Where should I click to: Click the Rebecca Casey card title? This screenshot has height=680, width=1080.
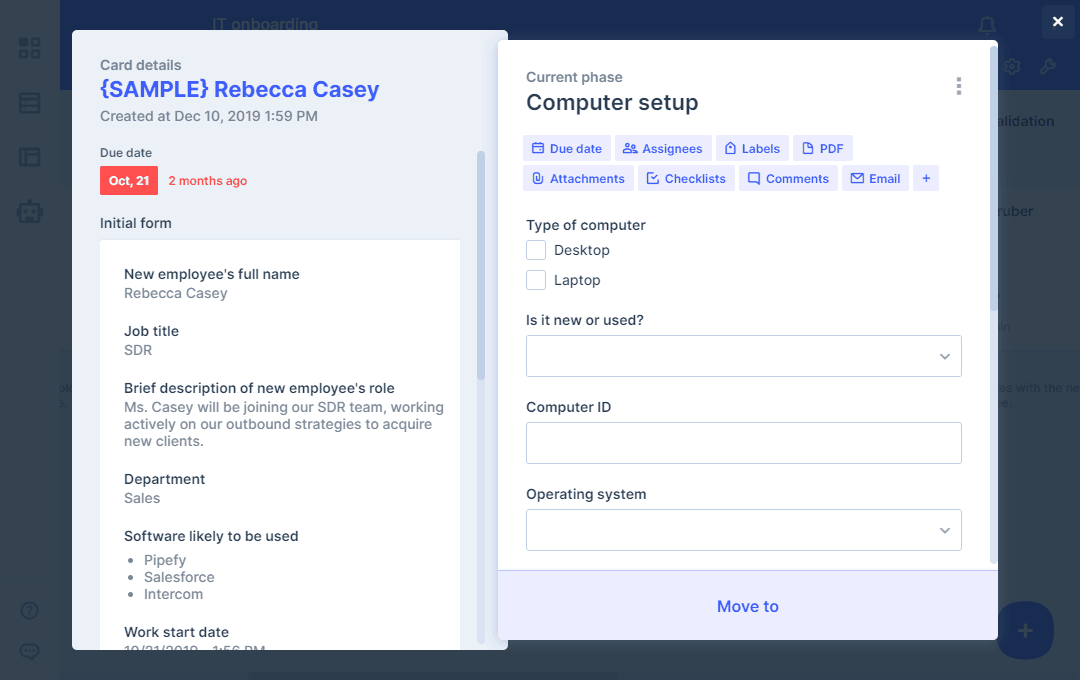coord(240,89)
